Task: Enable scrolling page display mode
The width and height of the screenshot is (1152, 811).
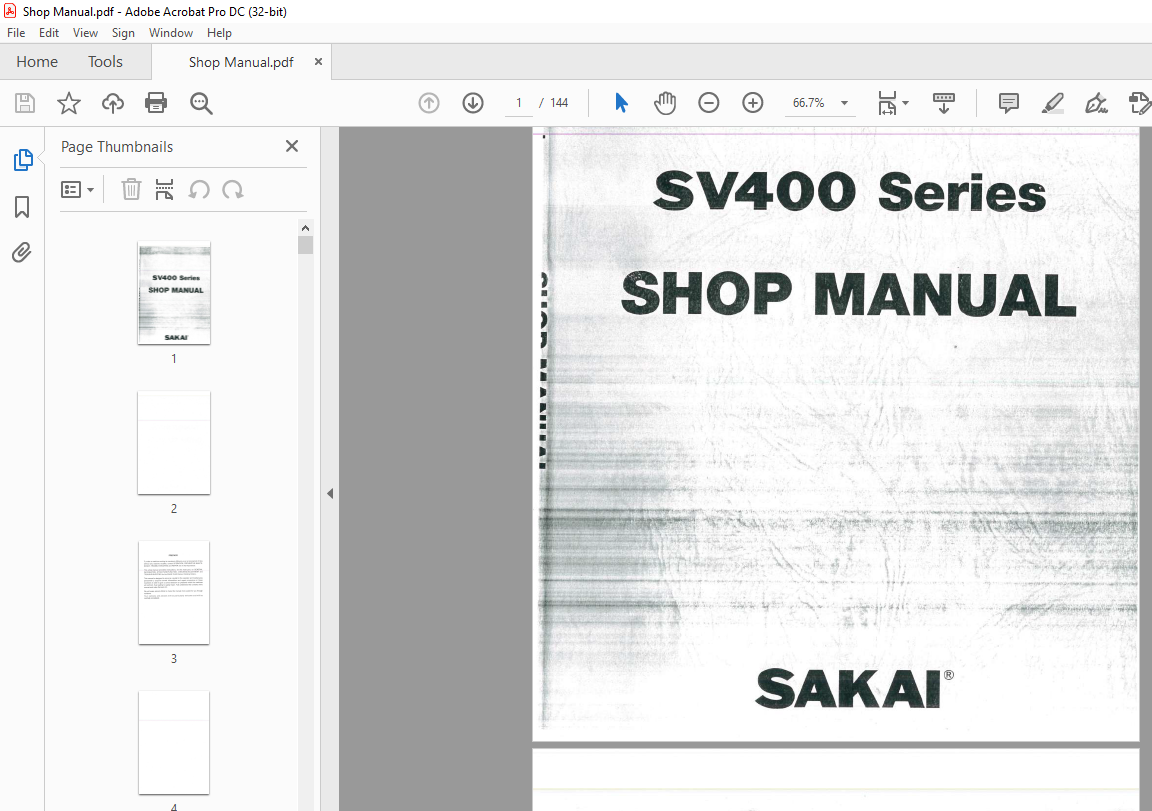Action: click(943, 103)
